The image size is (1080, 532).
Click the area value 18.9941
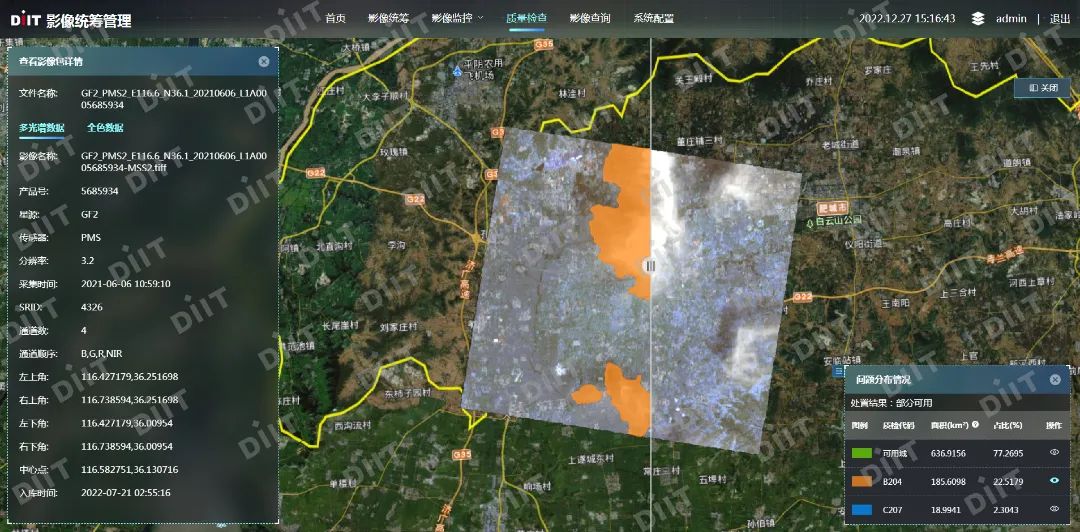pyautogui.click(x=946, y=509)
